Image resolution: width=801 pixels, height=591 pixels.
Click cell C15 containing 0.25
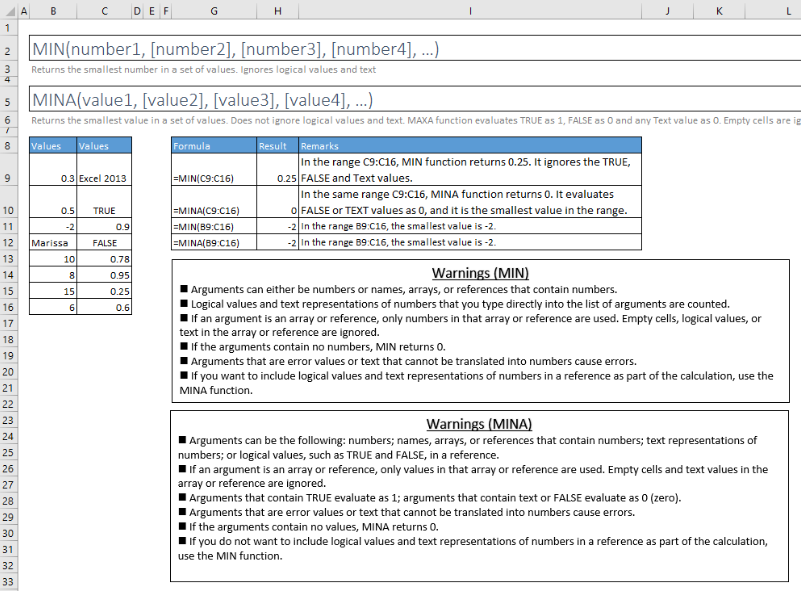coord(104,291)
